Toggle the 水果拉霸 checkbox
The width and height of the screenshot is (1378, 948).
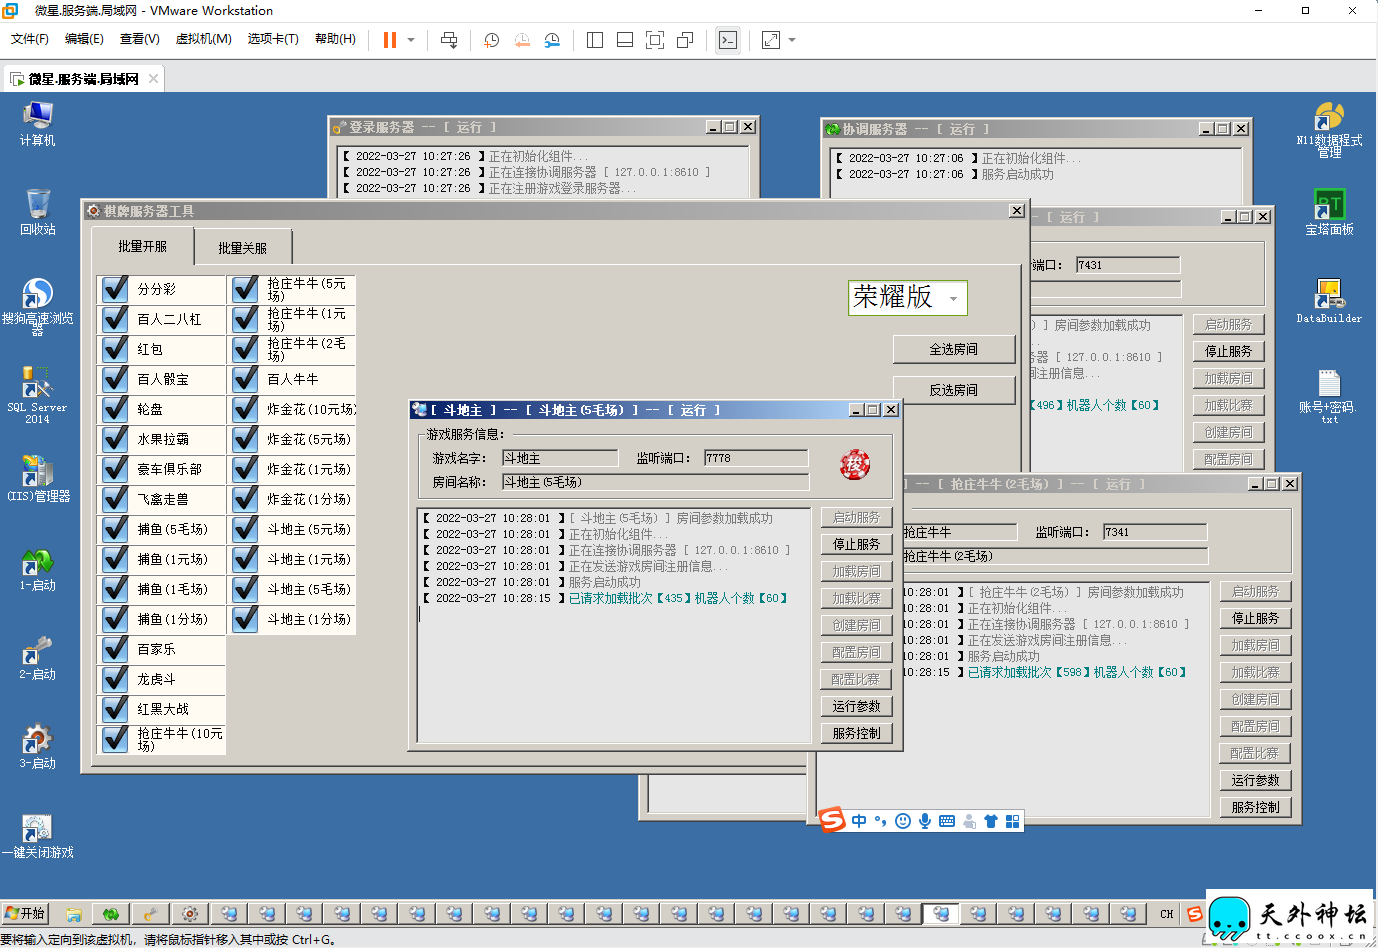[115, 439]
